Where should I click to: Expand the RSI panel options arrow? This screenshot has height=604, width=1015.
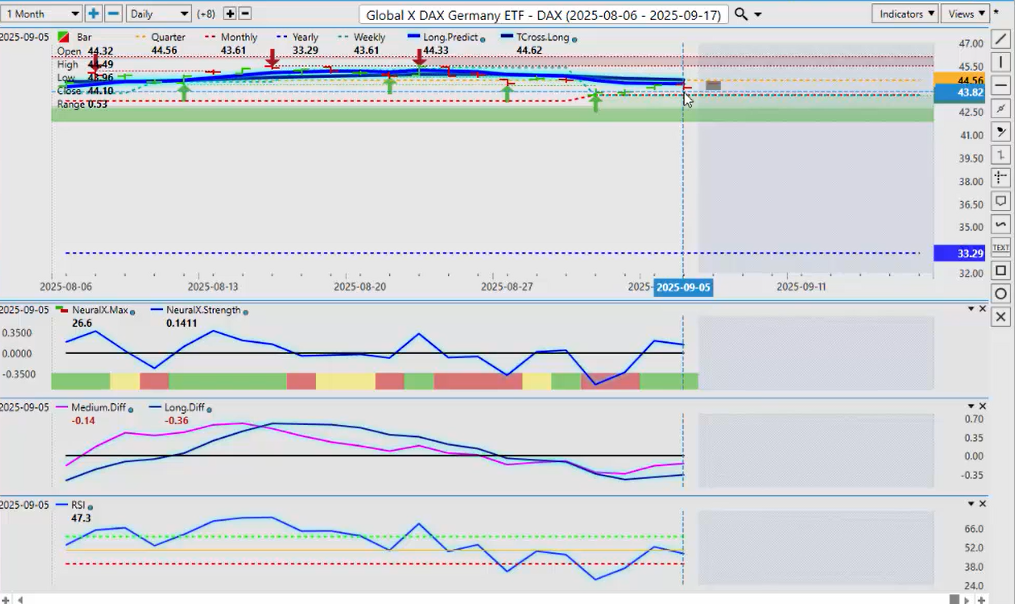tap(969, 505)
